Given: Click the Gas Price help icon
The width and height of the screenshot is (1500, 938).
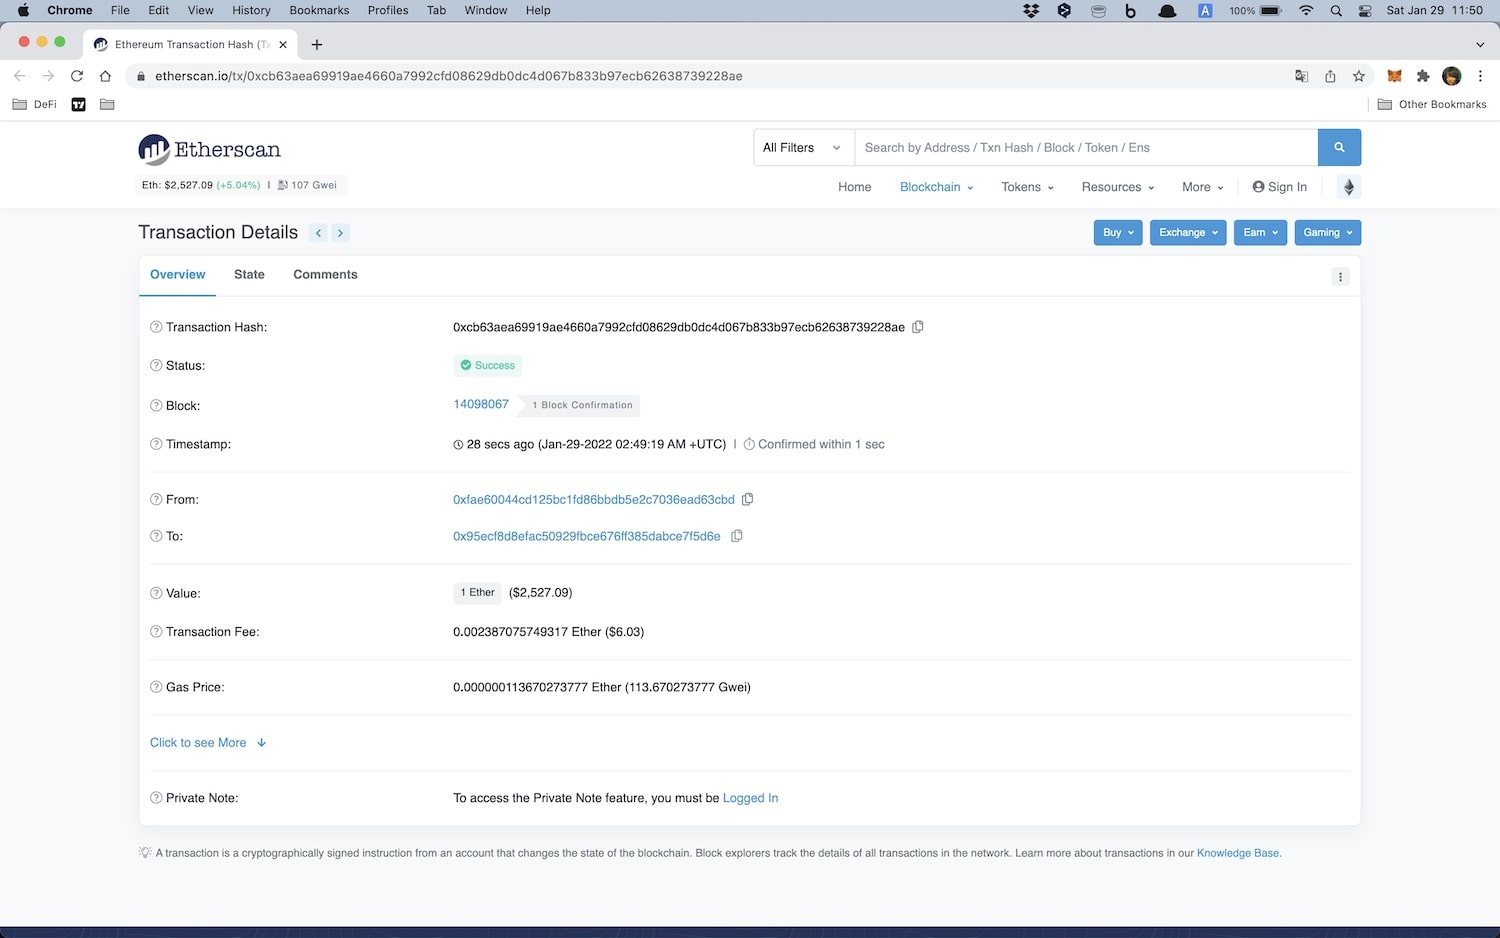Looking at the screenshot, I should coord(156,687).
